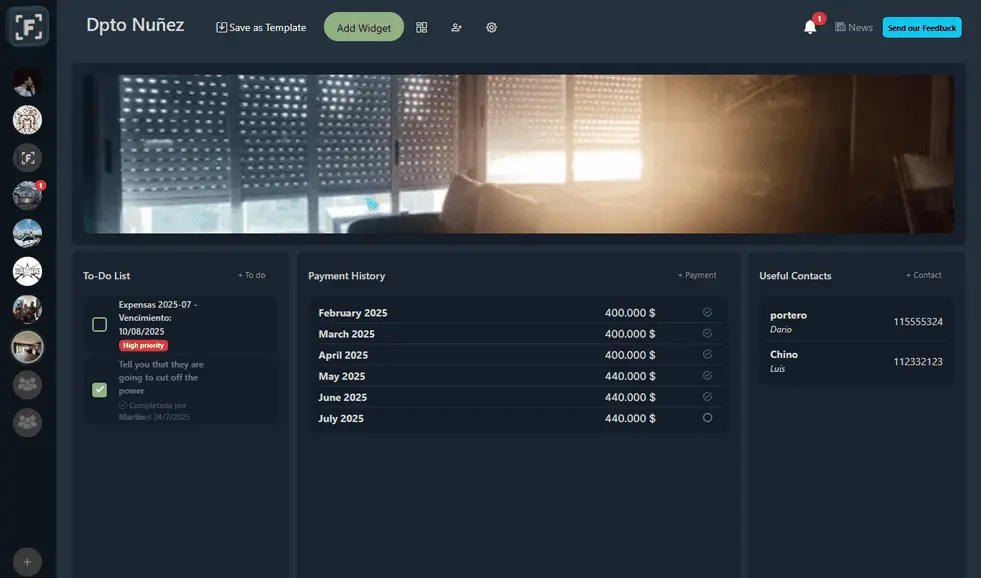Click Send our Feedback button
The width and height of the screenshot is (981, 578).
point(922,28)
